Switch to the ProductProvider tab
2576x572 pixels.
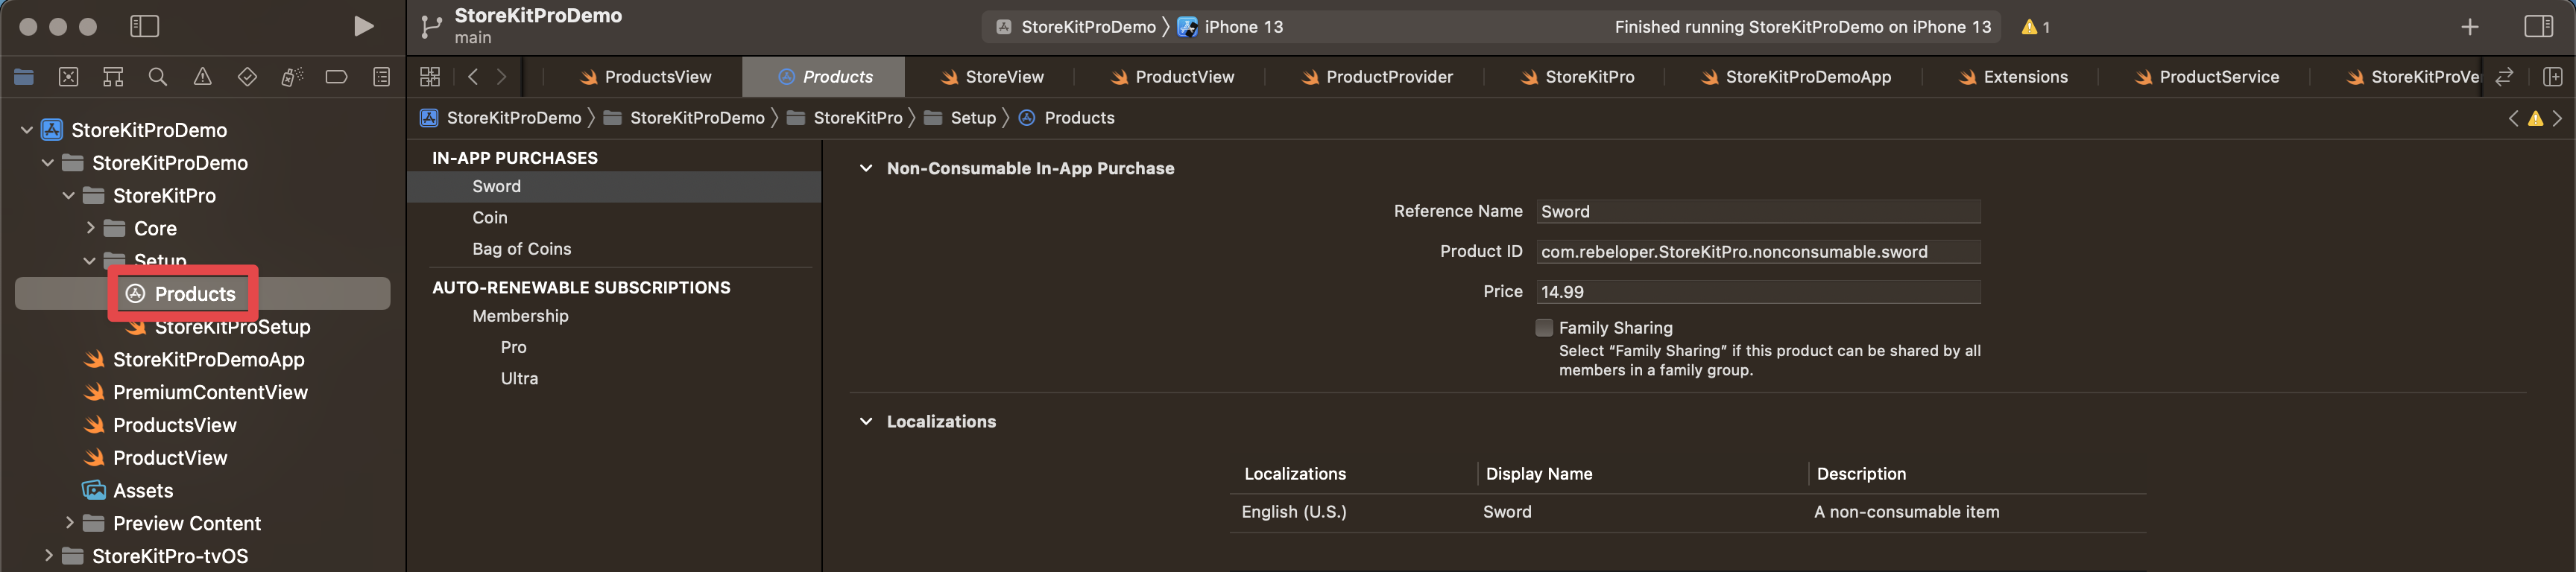point(1376,77)
